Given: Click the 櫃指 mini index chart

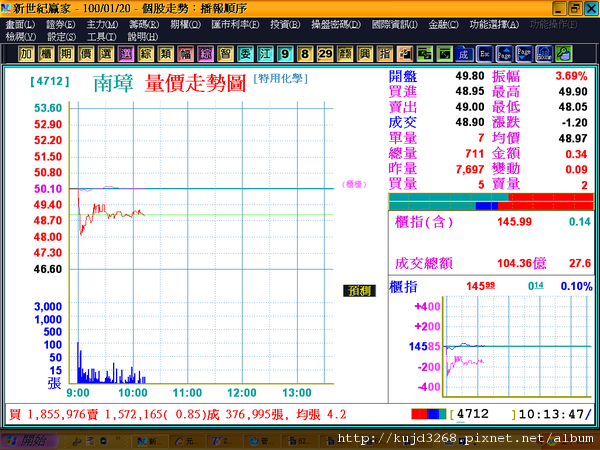Looking at the screenshot, I should [517, 347].
